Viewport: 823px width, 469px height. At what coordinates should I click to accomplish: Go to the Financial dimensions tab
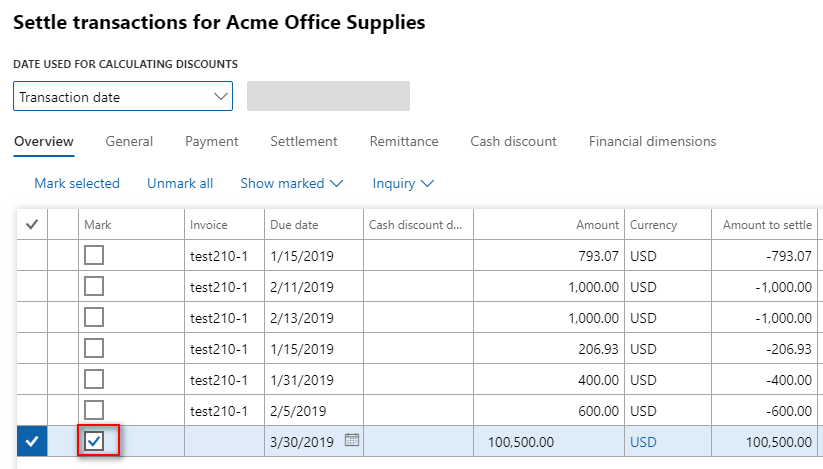[652, 142]
